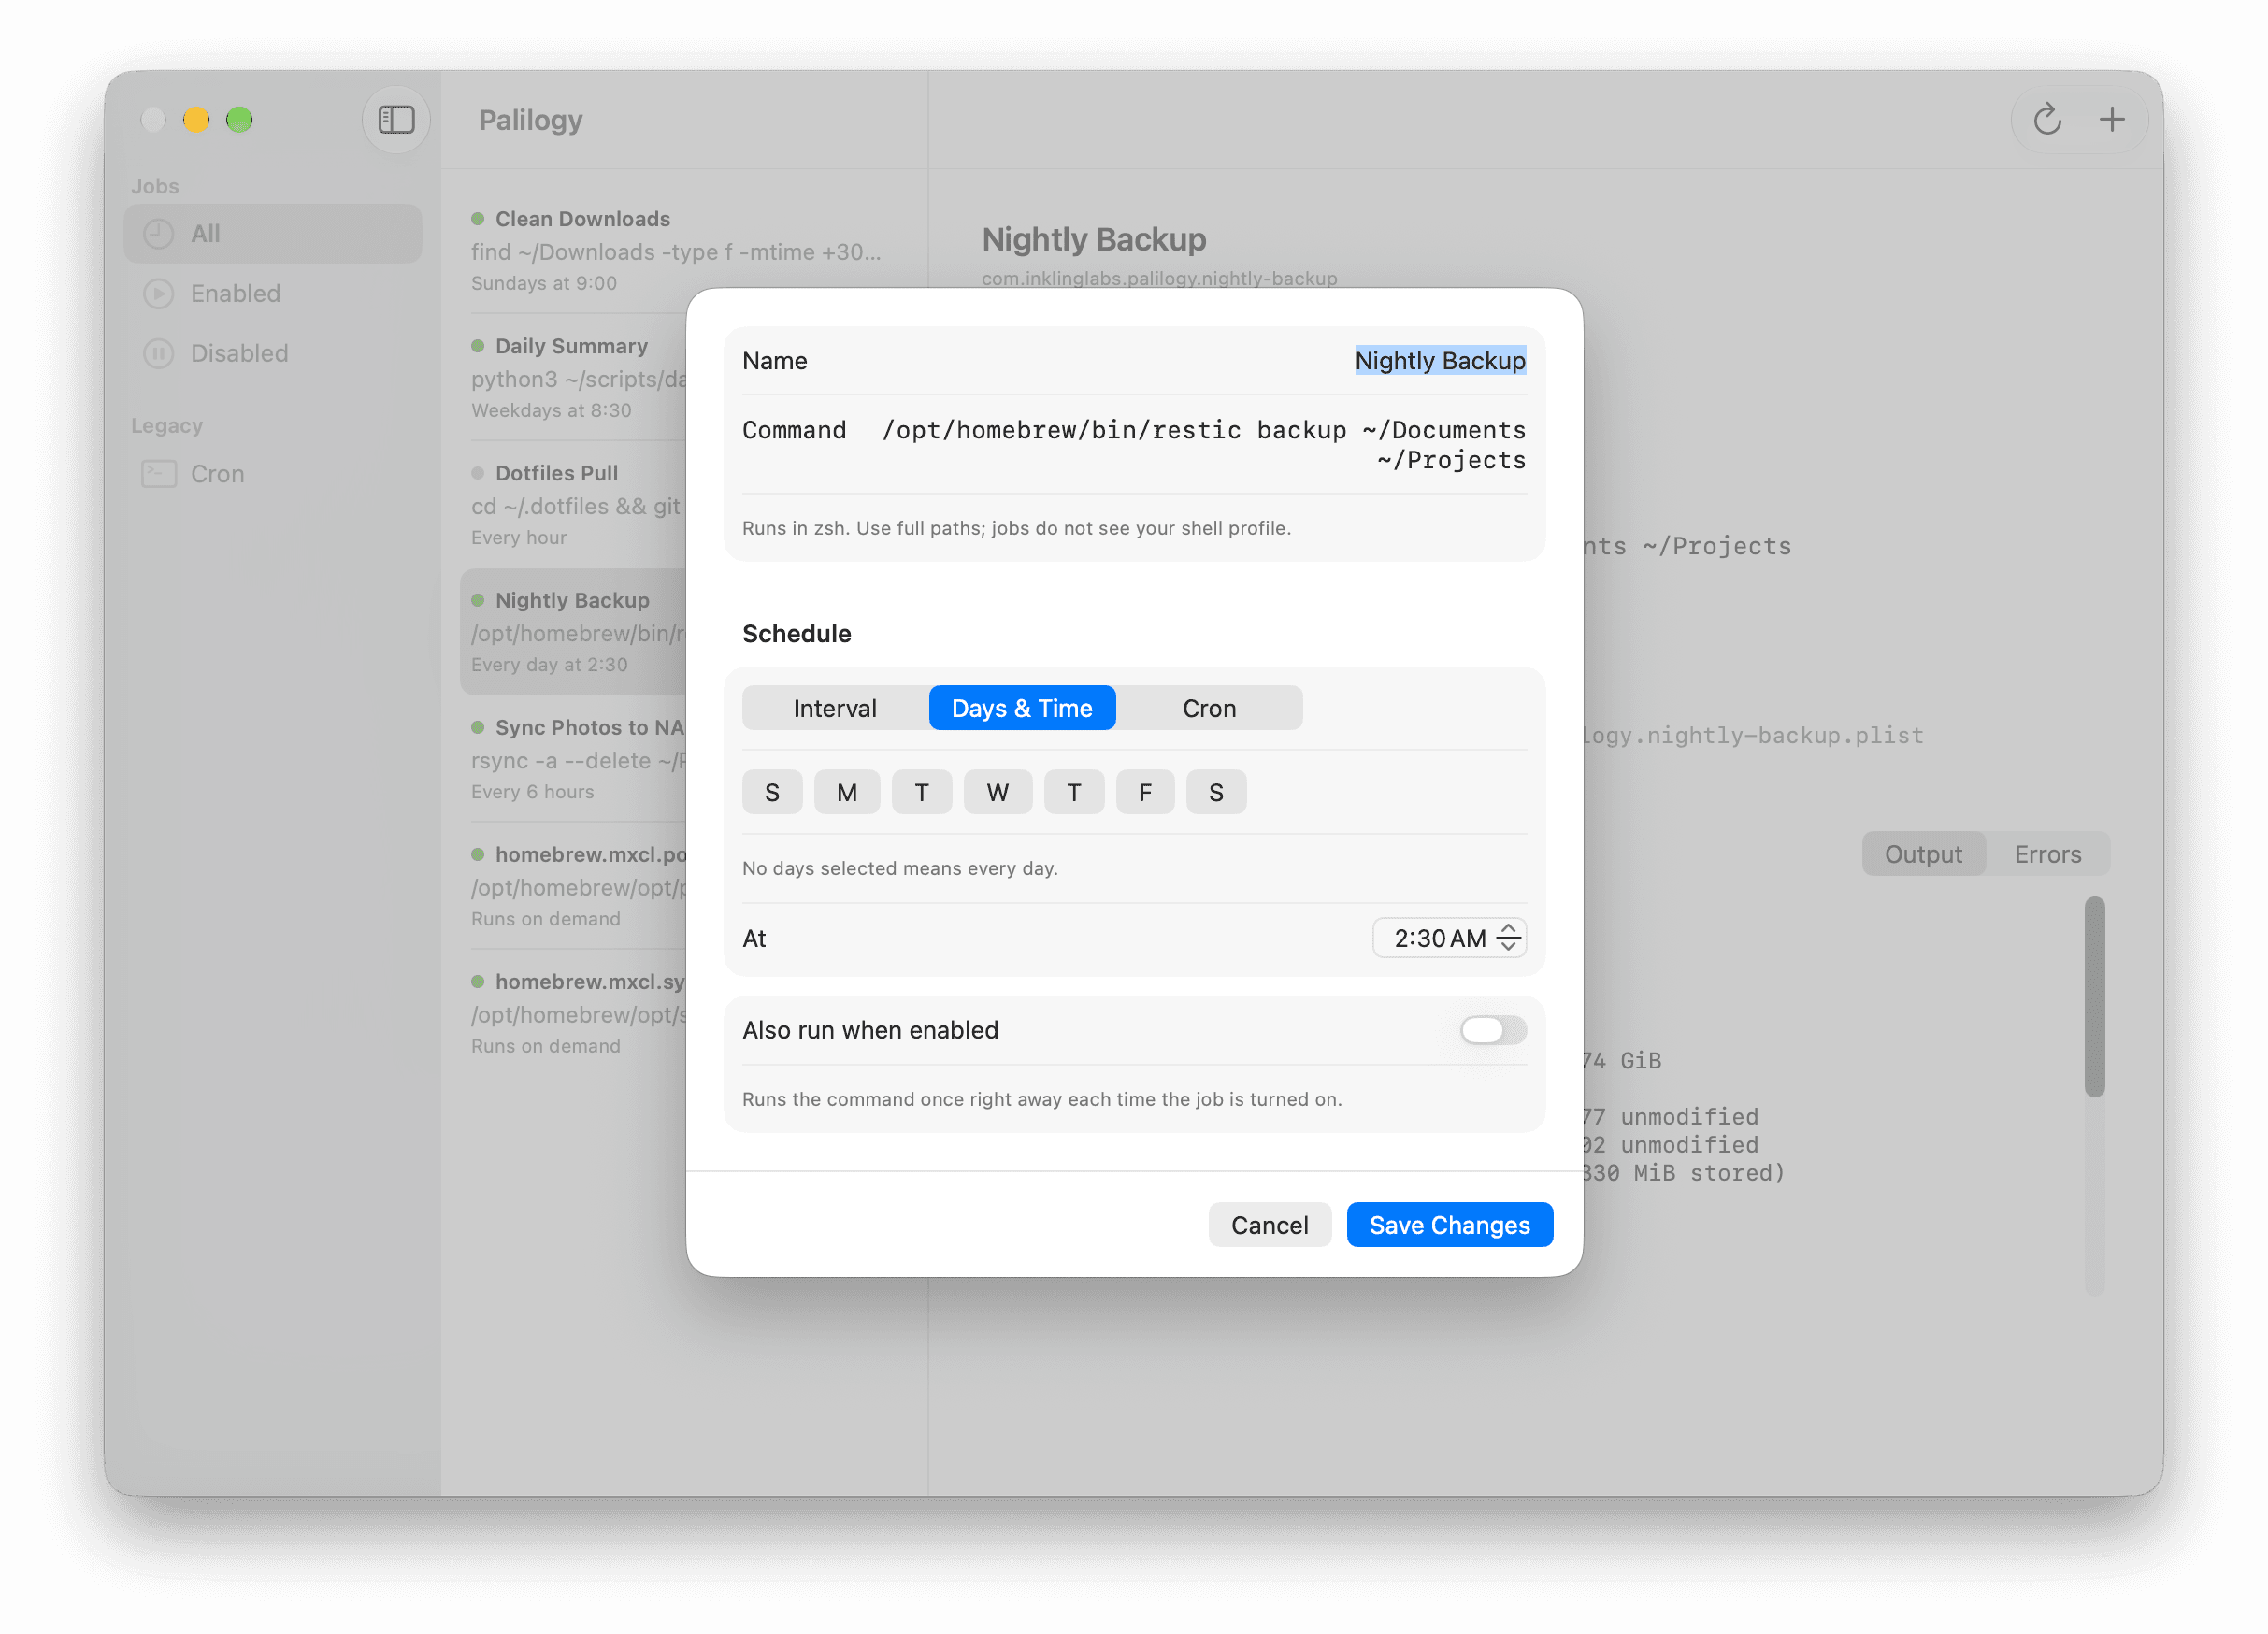Add a new job with plus icon
2268x1634 pixels.
click(x=2112, y=120)
